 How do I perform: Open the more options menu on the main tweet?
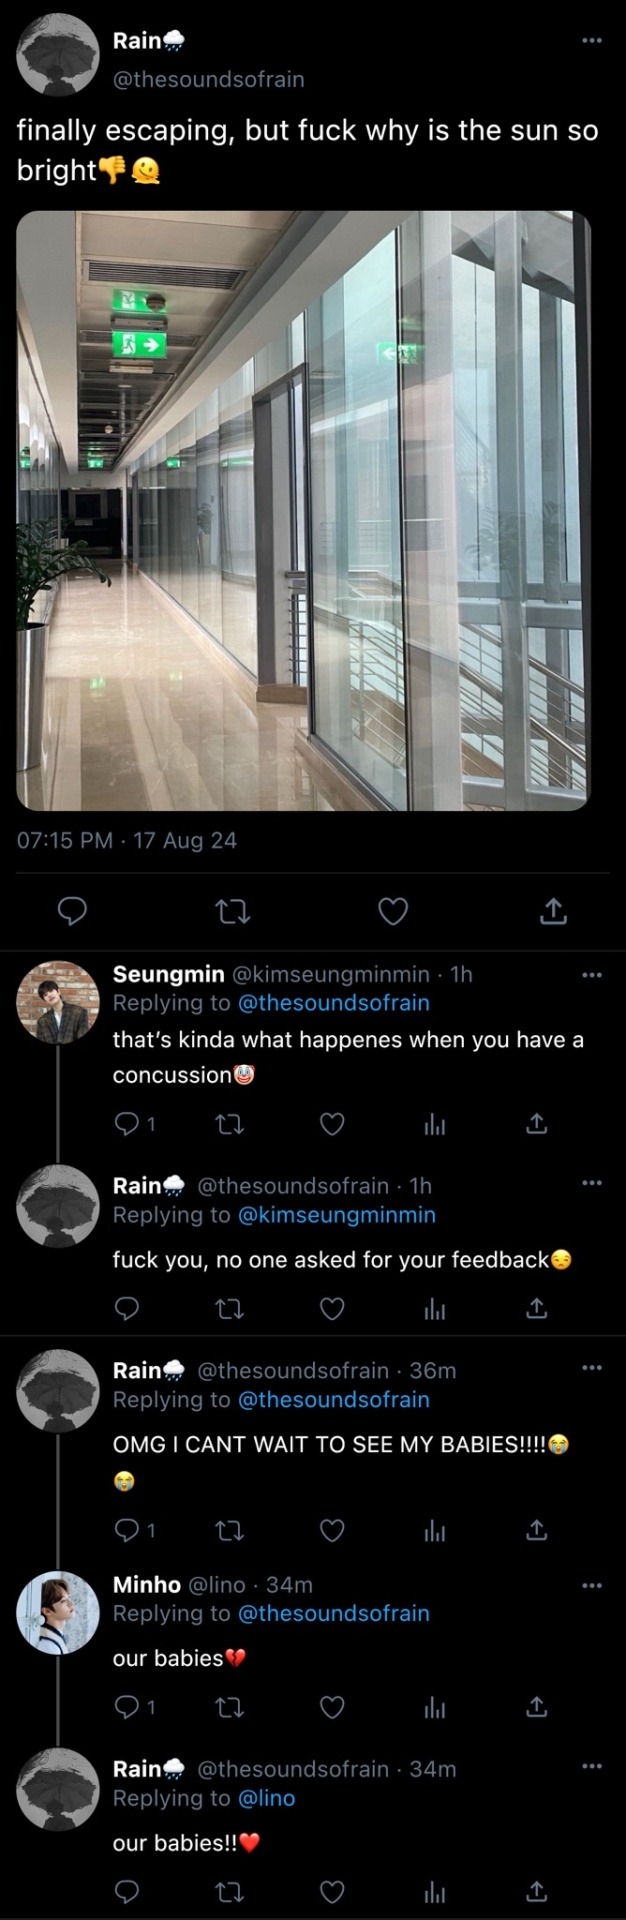(592, 41)
